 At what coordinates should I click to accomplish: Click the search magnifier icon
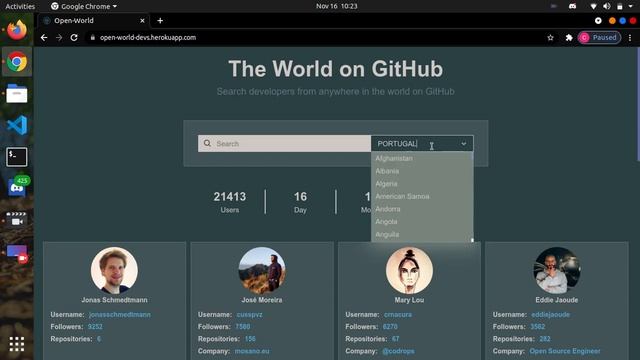tap(207, 143)
